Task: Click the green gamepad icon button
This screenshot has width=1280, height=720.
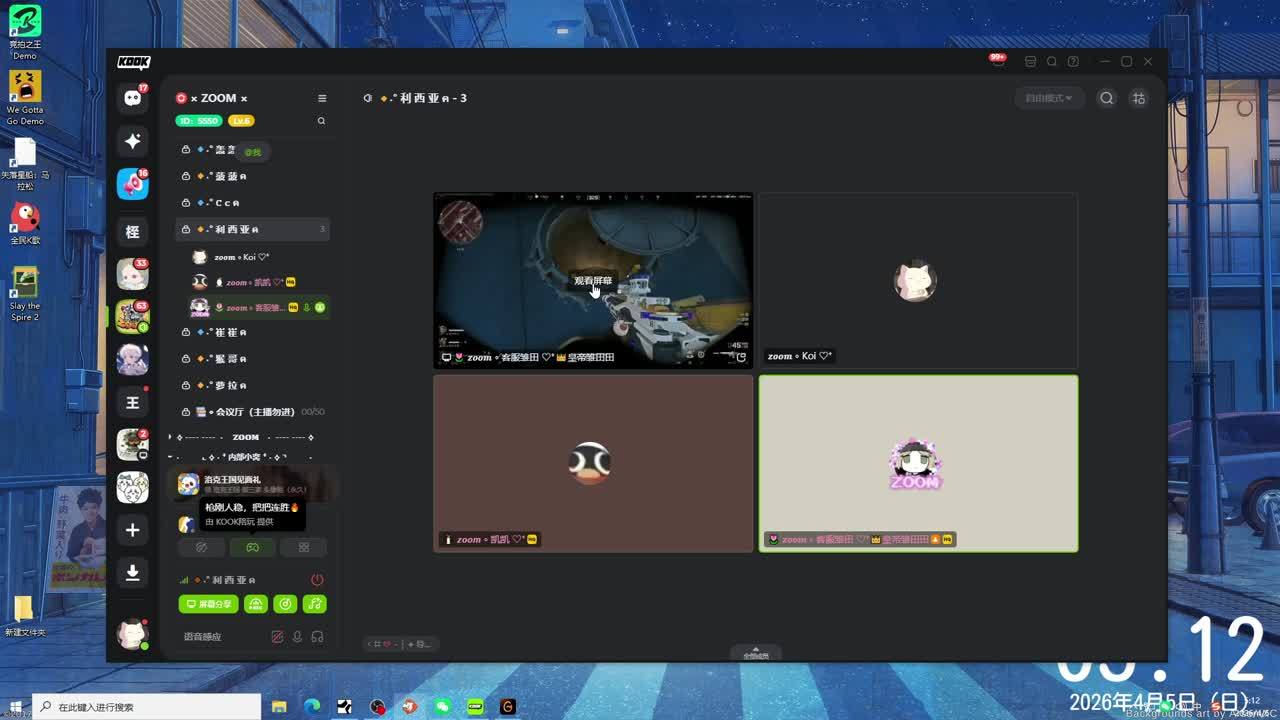Action: 252,547
